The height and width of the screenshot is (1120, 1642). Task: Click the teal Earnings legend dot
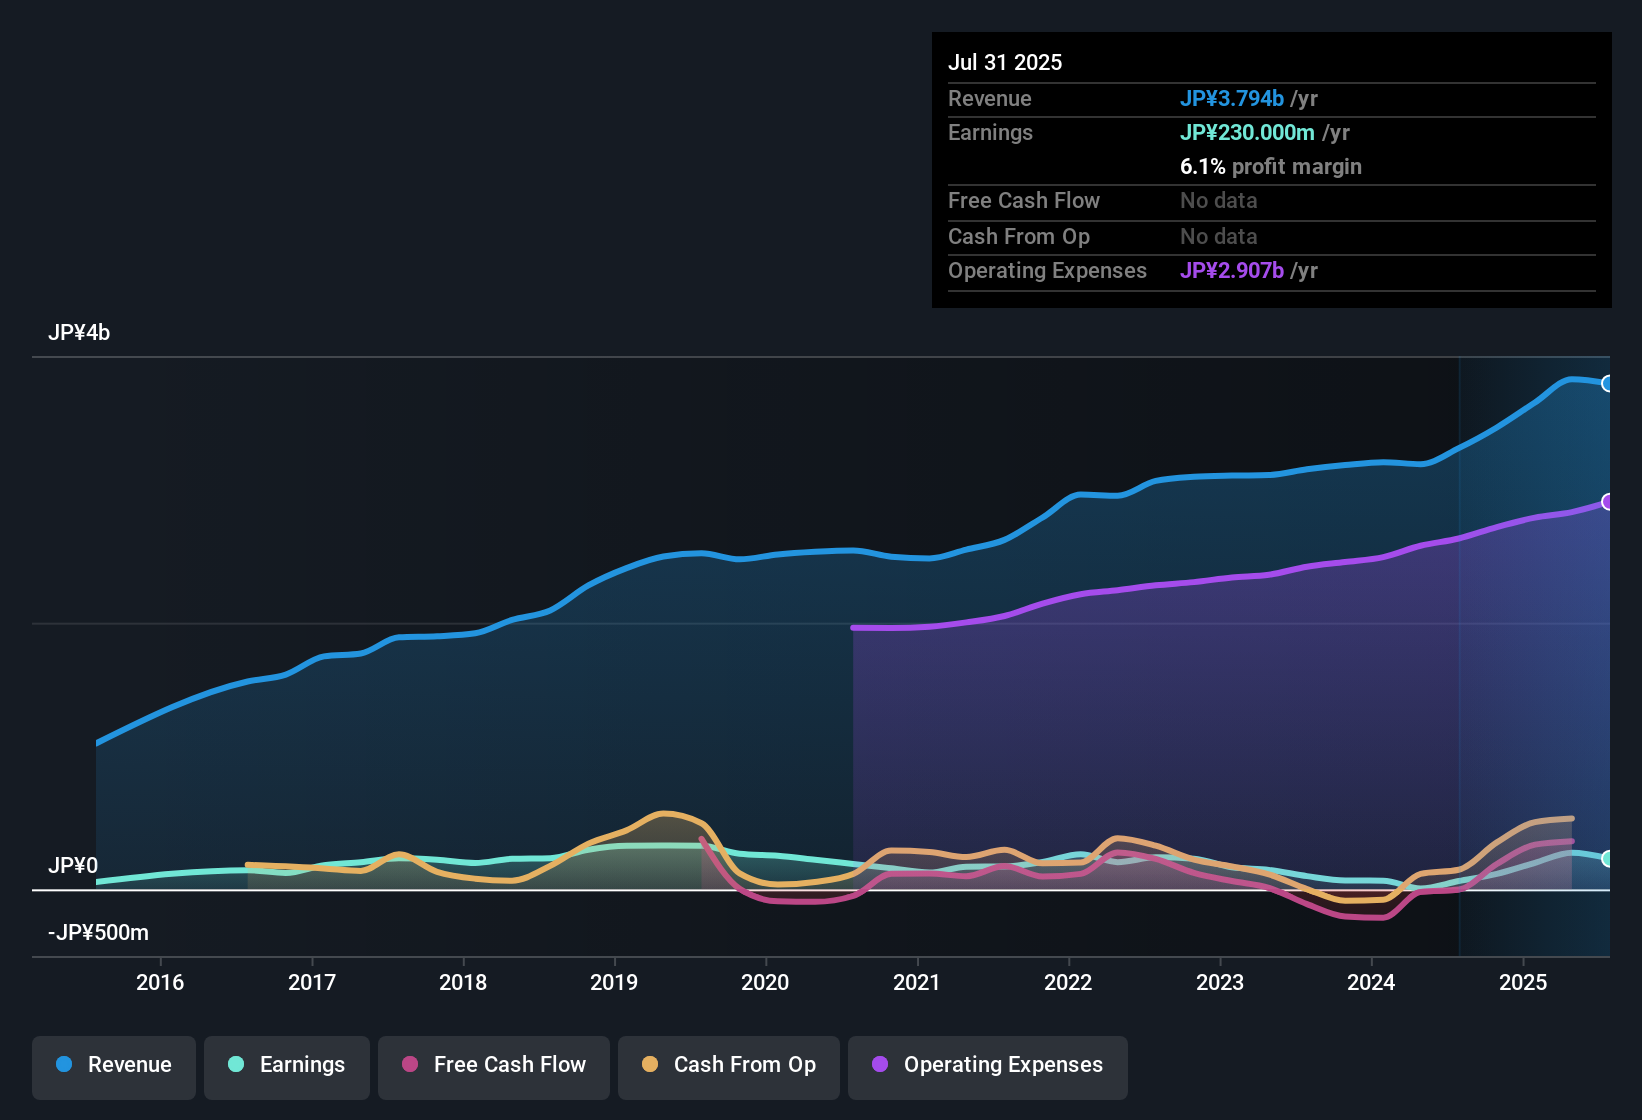click(235, 1065)
